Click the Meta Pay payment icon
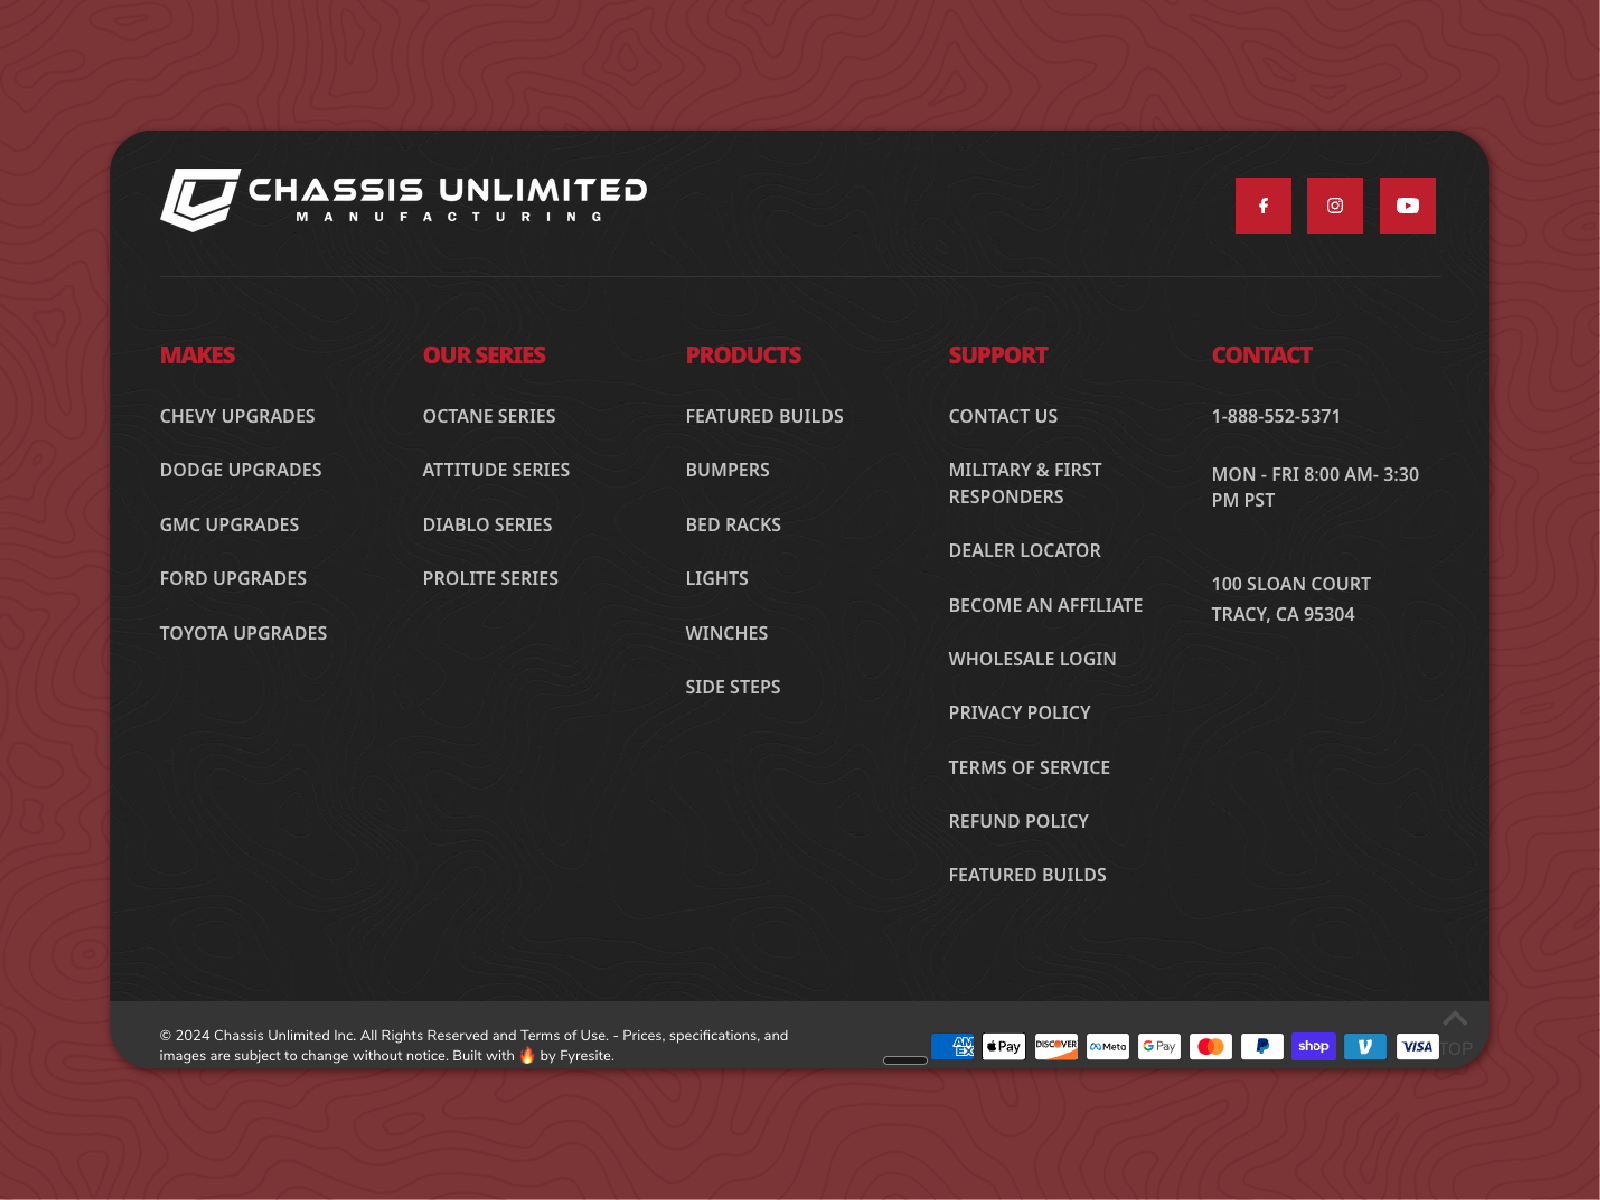The image size is (1600, 1200). pos(1108,1046)
